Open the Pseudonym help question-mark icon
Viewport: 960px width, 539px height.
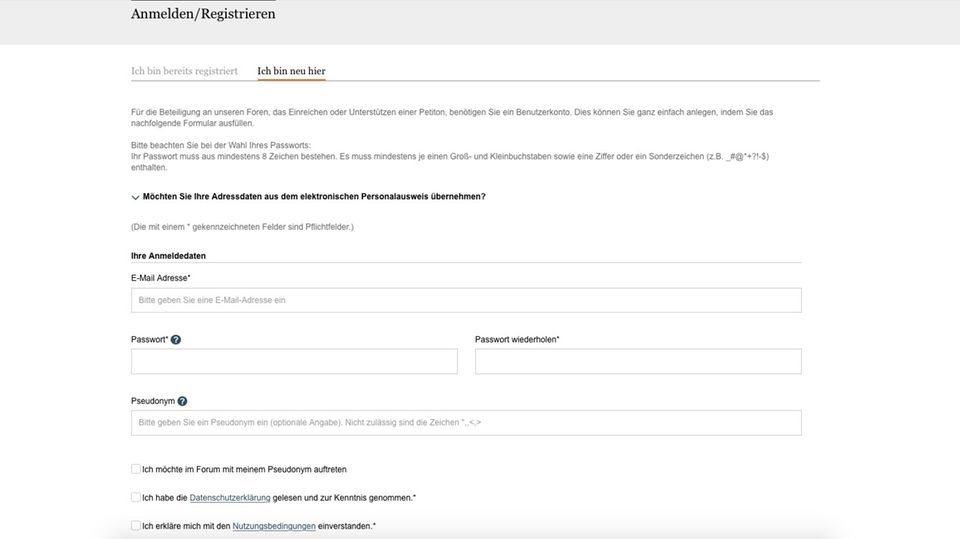pos(182,401)
